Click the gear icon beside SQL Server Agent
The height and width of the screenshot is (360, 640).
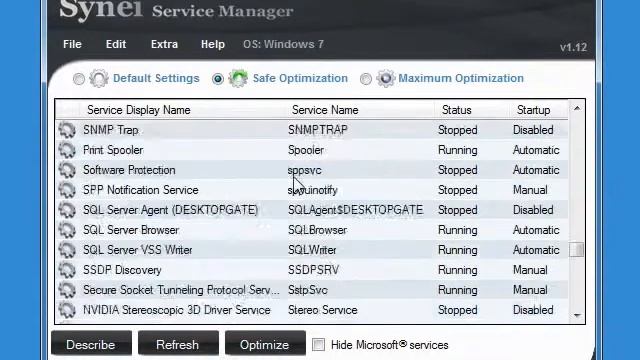point(67,210)
